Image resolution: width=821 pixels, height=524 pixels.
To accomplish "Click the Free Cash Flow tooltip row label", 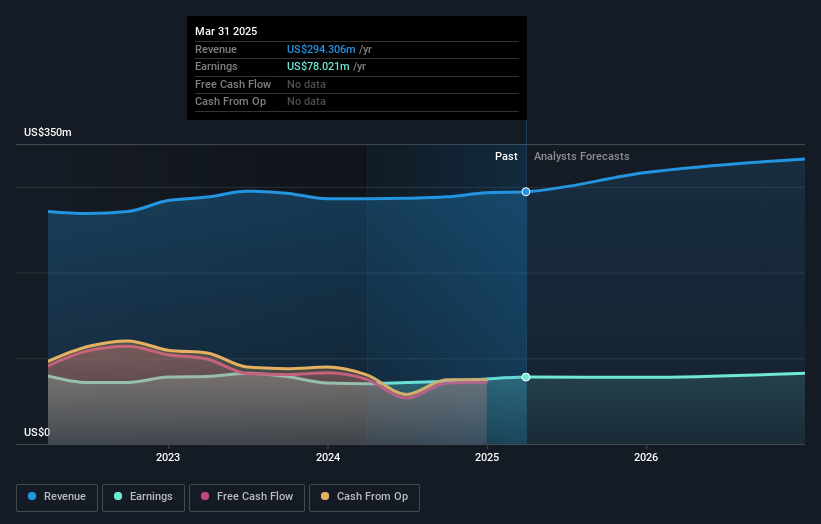I will click(x=233, y=84).
